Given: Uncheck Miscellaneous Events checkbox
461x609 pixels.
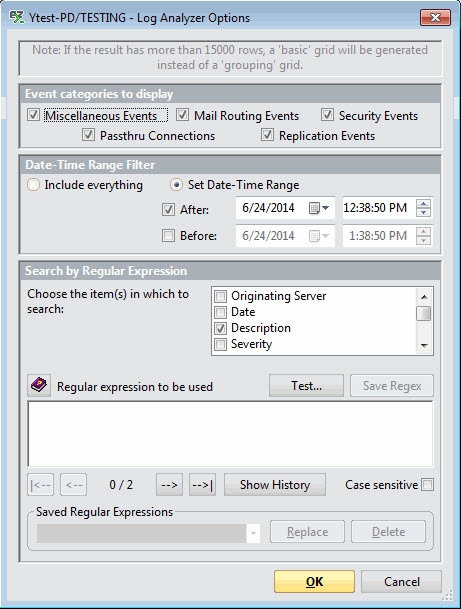Looking at the screenshot, I should click(33, 115).
